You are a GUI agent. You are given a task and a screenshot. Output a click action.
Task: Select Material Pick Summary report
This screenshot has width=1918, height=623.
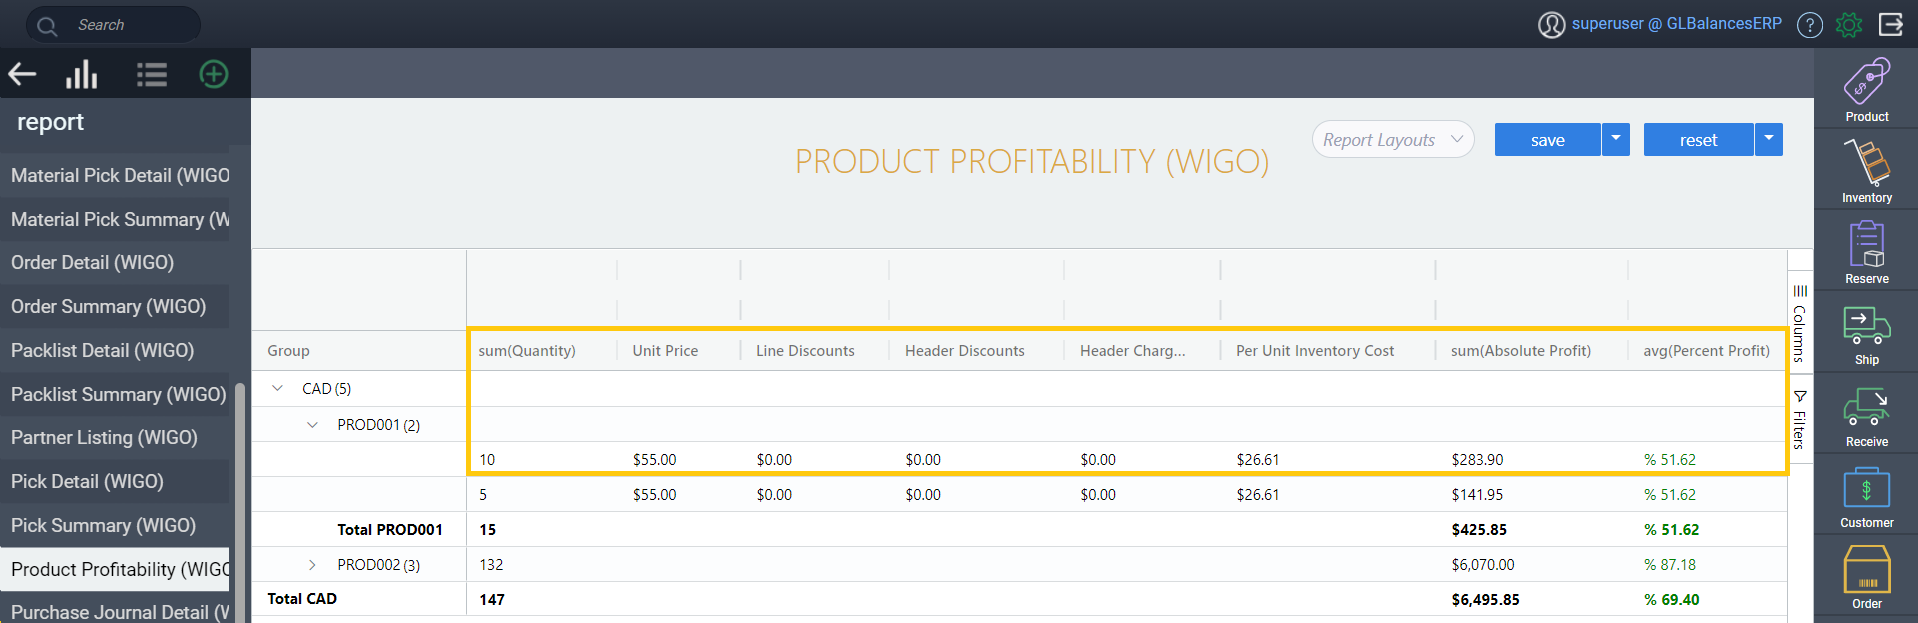(115, 219)
